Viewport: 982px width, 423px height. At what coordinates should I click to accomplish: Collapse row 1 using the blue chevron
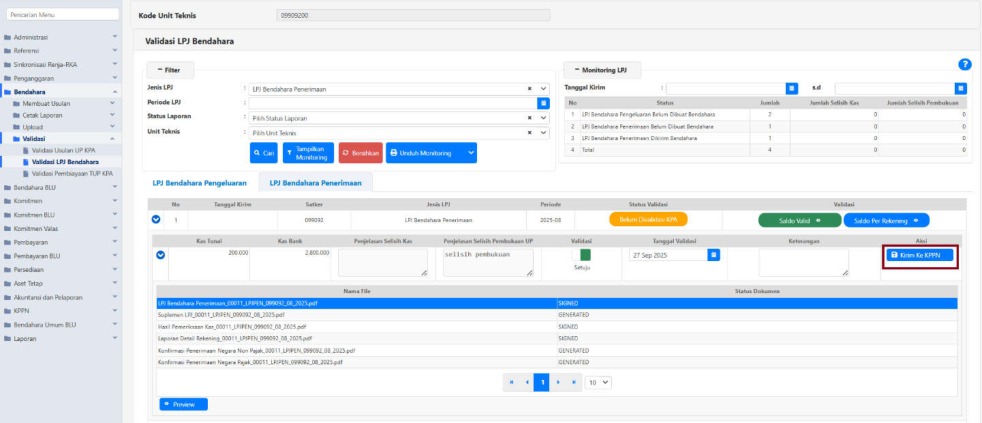(156, 219)
